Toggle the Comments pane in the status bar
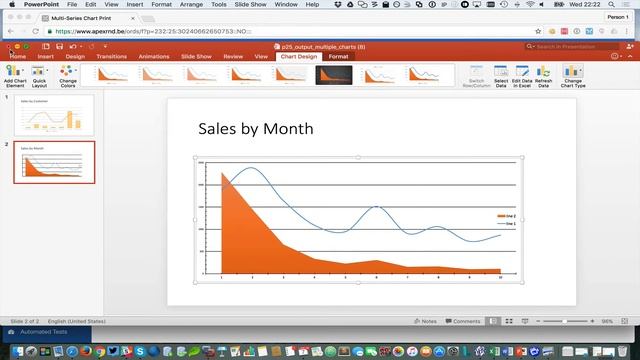The image size is (640, 360). (463, 321)
